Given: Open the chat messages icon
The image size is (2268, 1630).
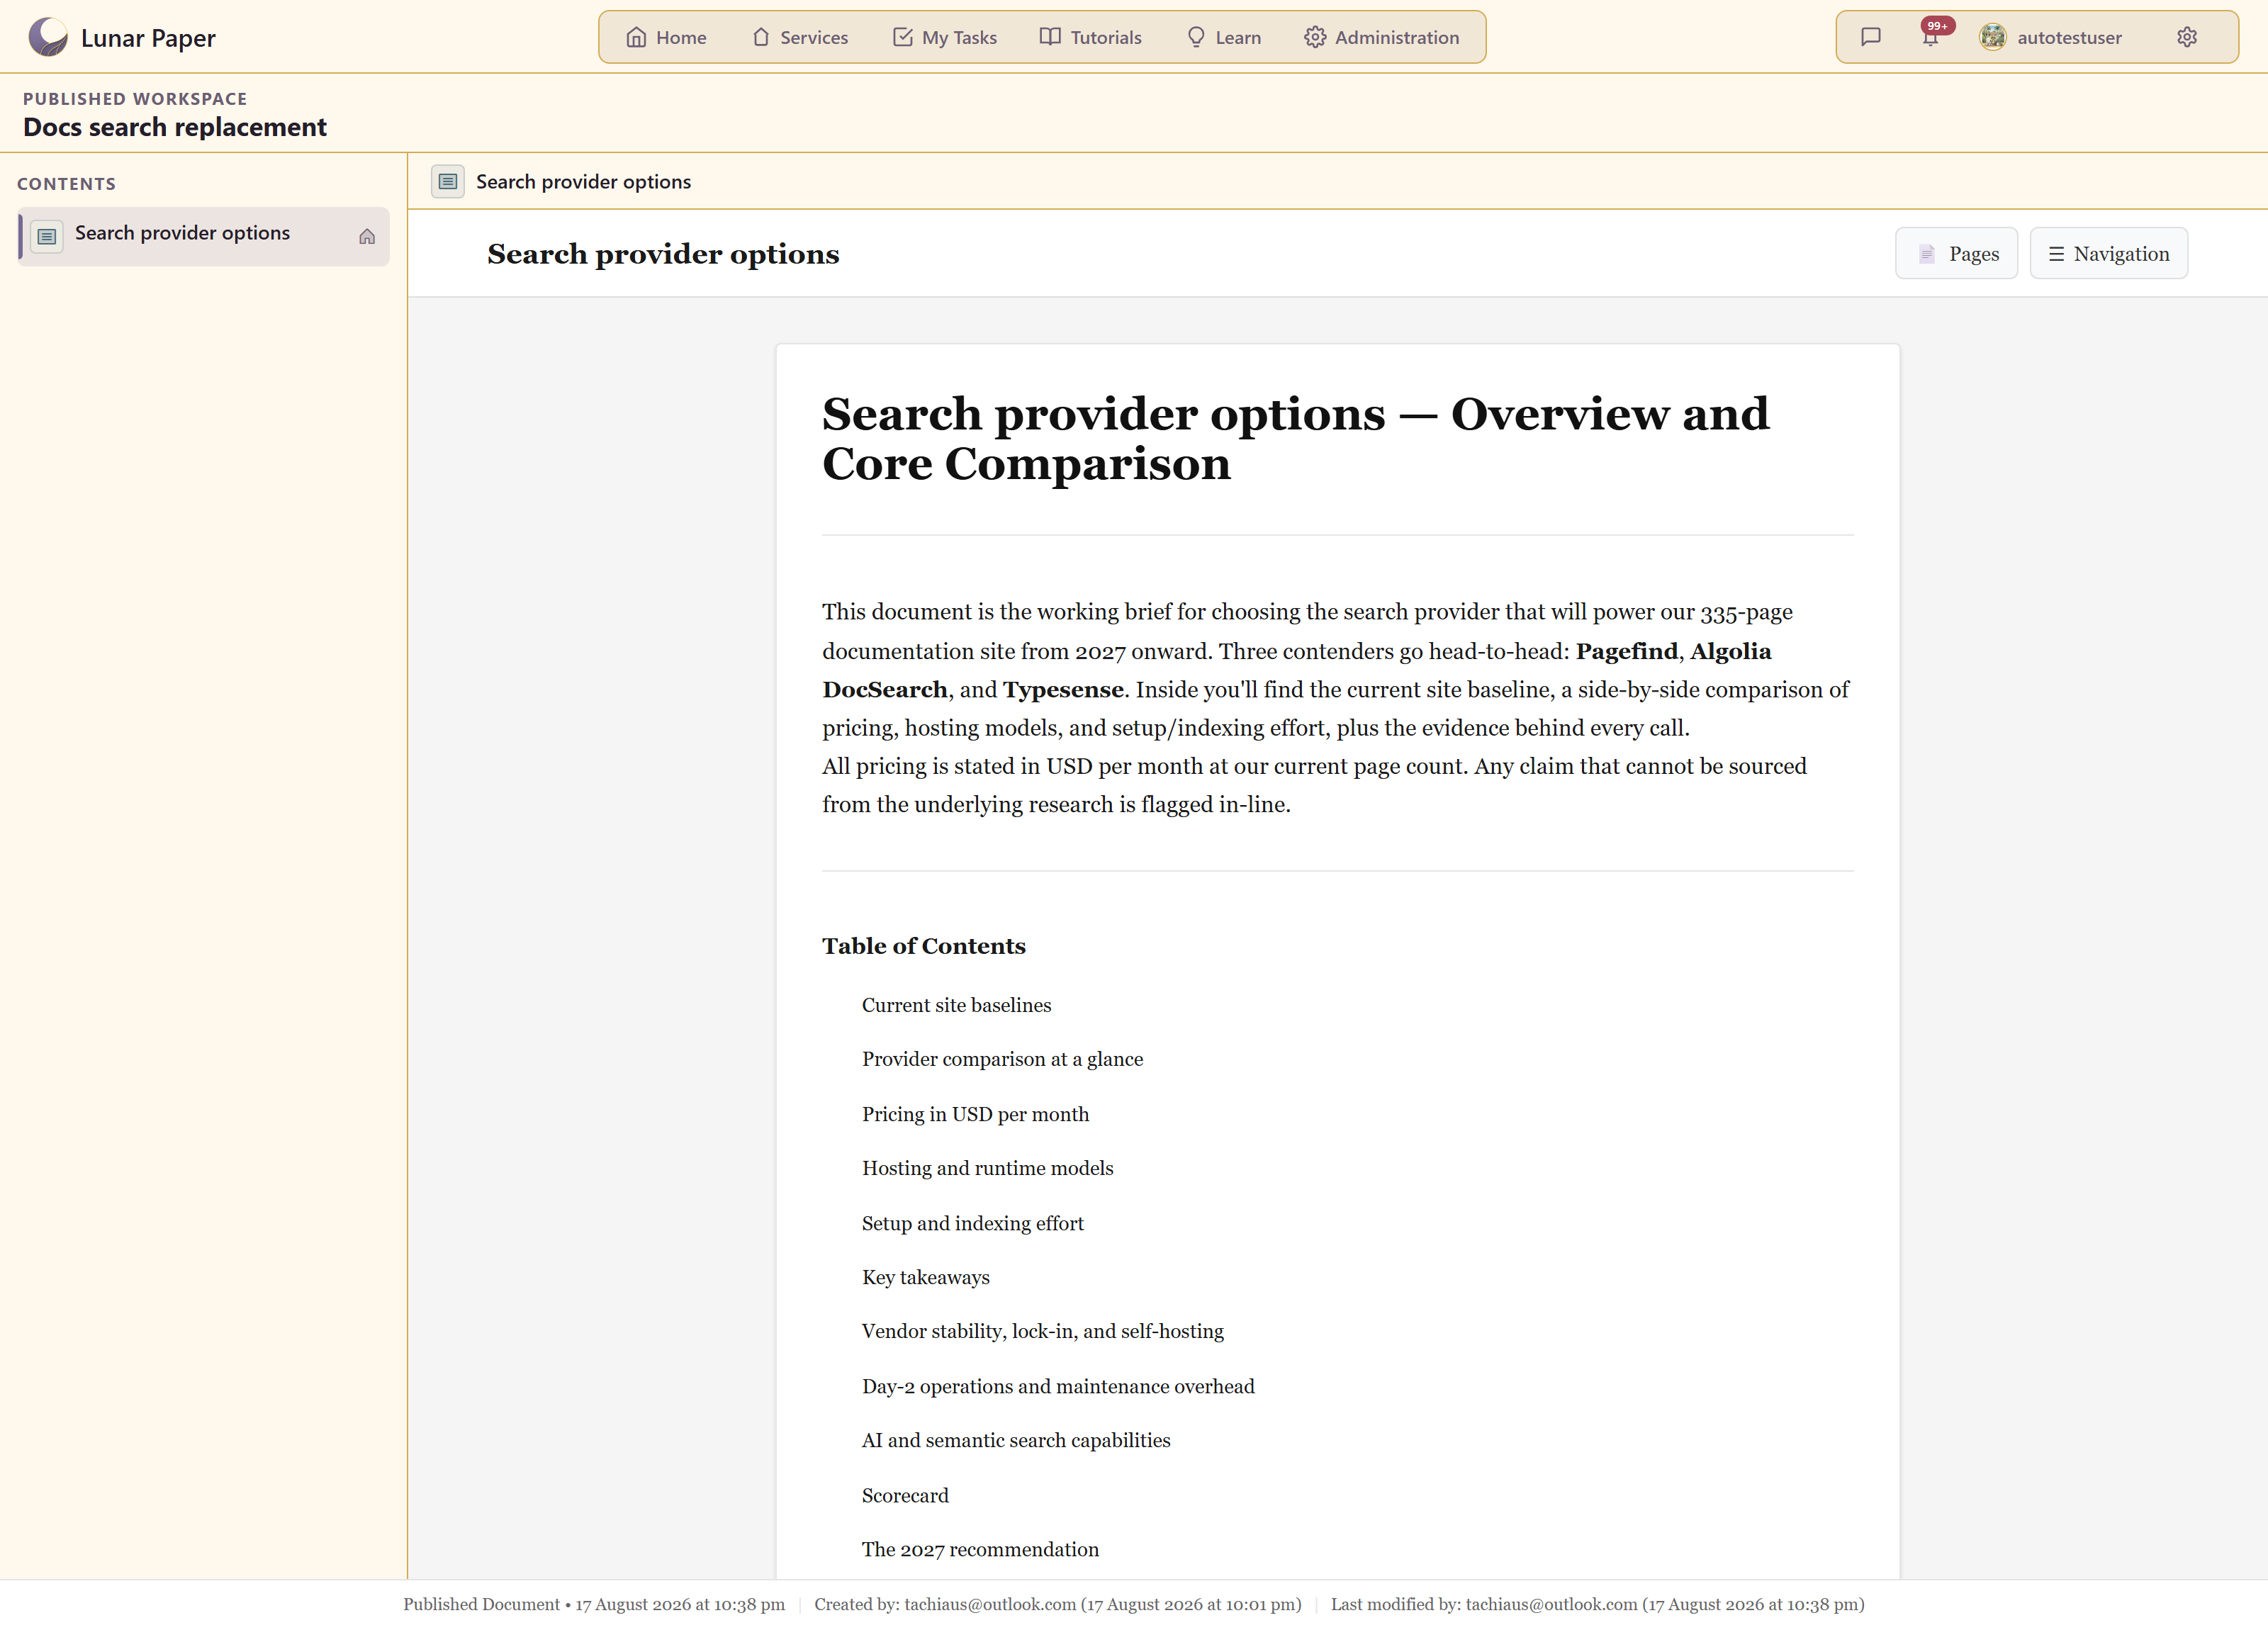Looking at the screenshot, I should coord(1871,37).
